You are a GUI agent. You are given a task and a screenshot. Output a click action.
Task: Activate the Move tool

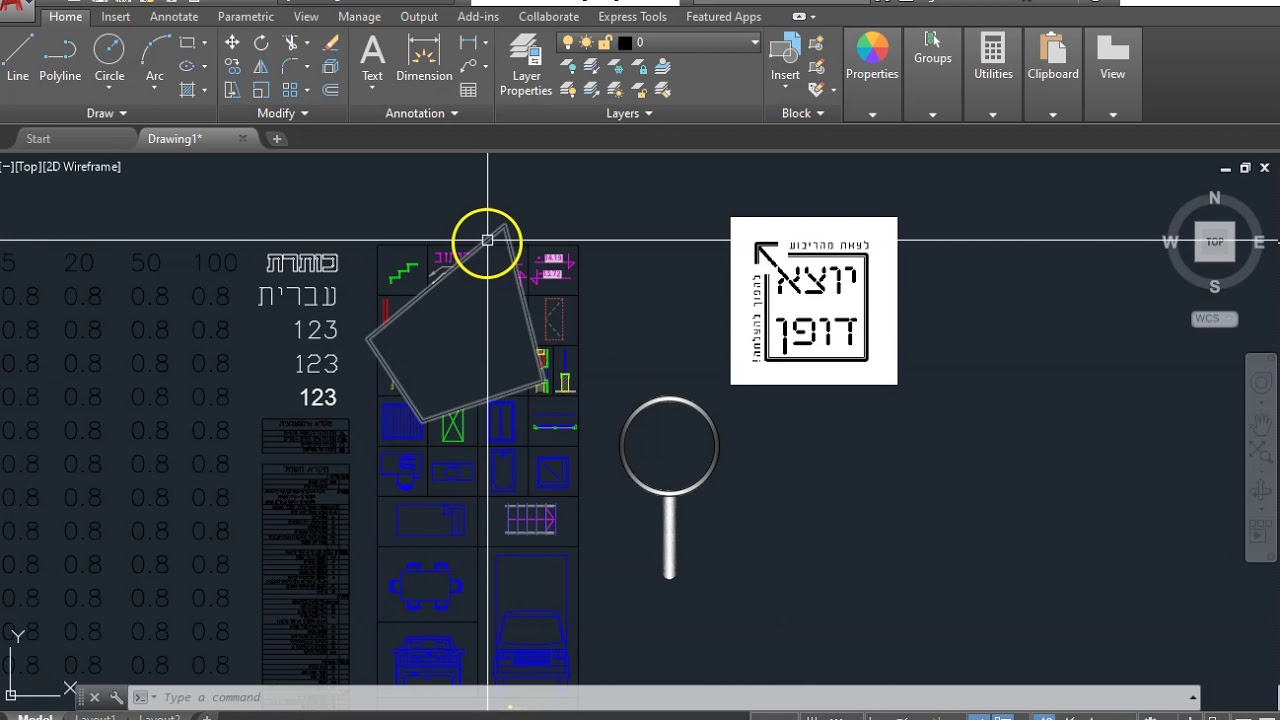[232, 43]
